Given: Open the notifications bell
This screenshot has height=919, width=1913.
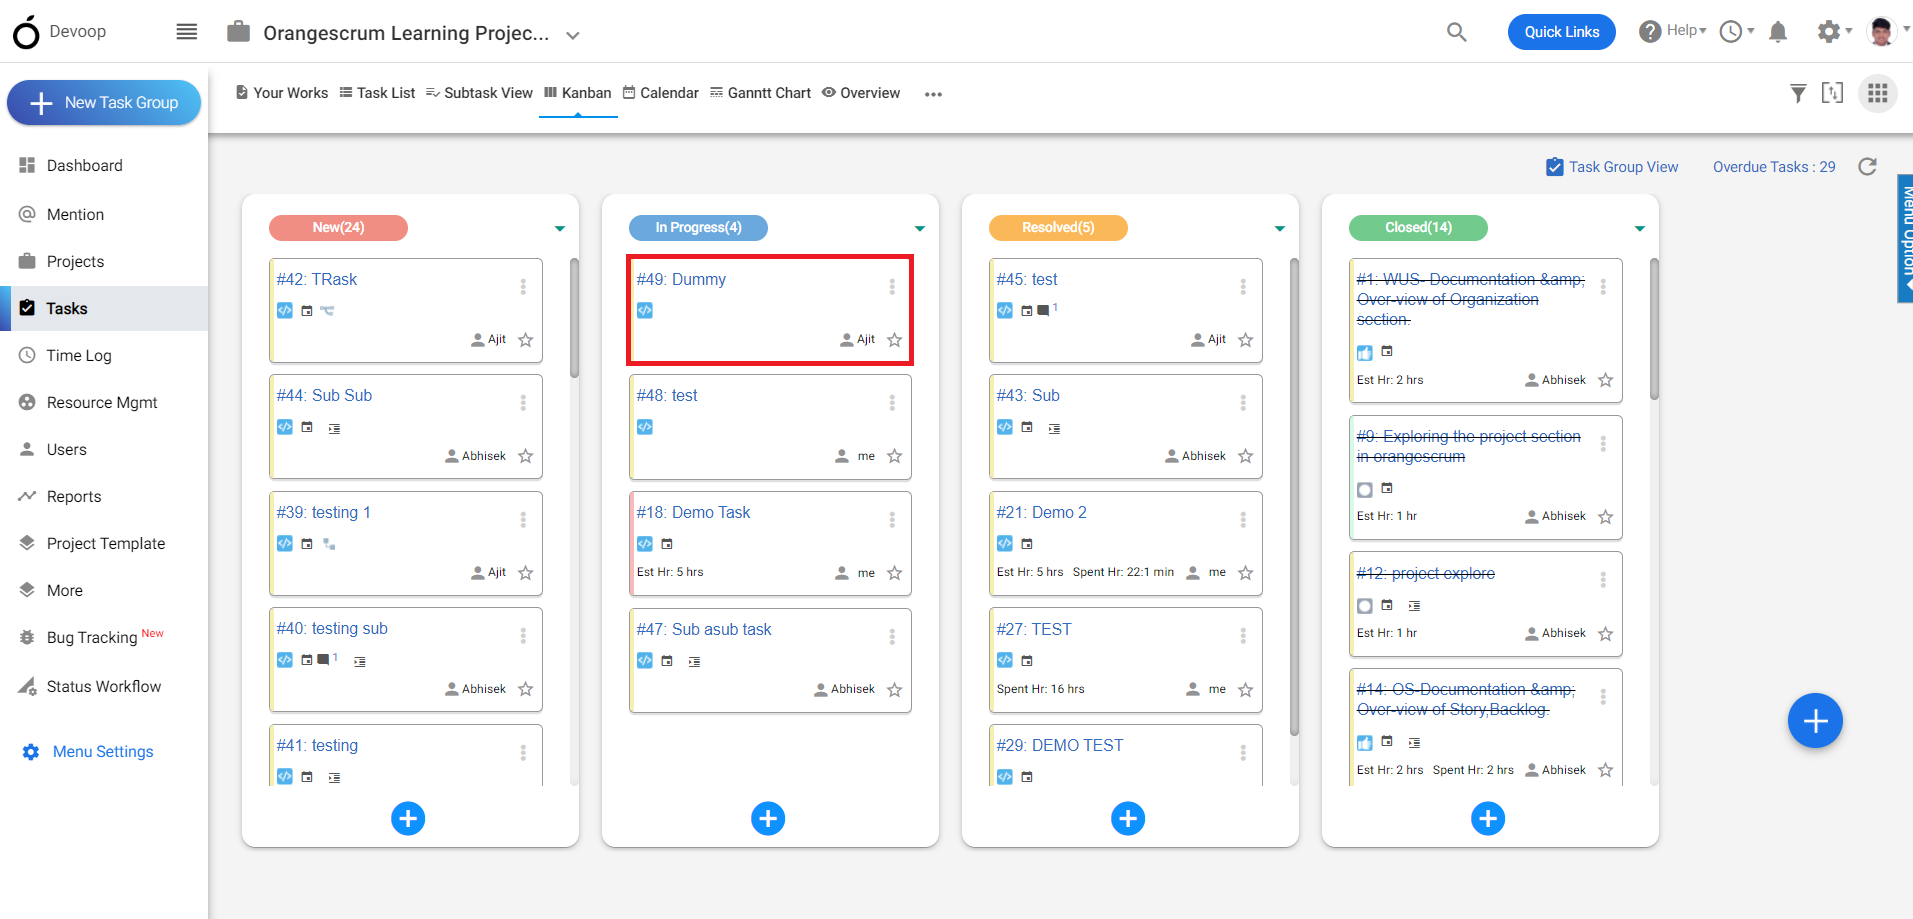Looking at the screenshot, I should pos(1778,32).
